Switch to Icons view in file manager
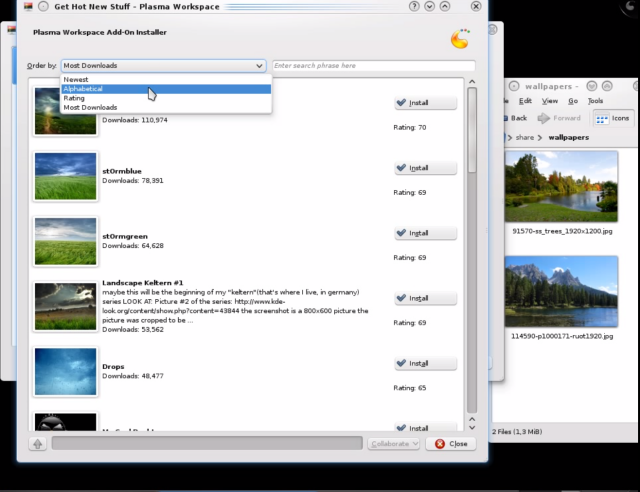Viewport: 640px width, 492px height. tap(613, 118)
